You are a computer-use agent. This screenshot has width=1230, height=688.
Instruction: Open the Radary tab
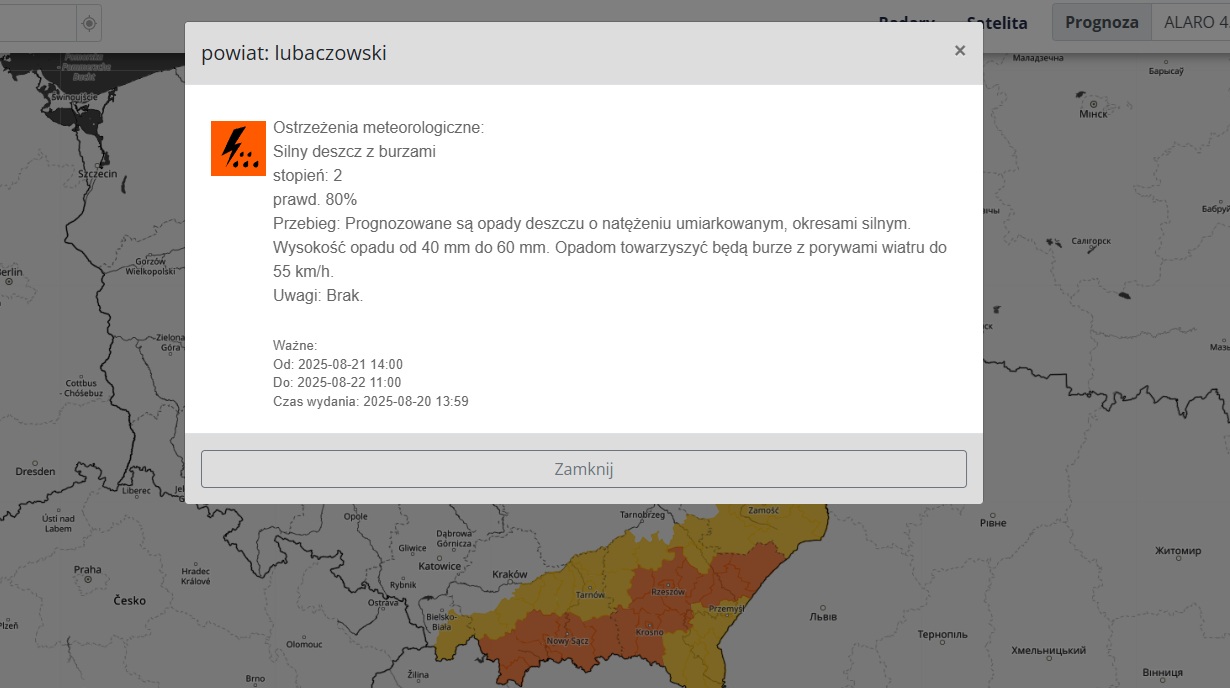coord(906,22)
